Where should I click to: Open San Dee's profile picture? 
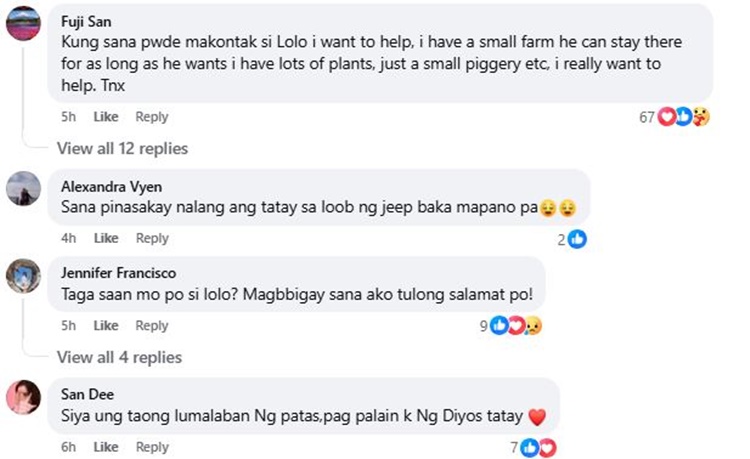click(23, 397)
